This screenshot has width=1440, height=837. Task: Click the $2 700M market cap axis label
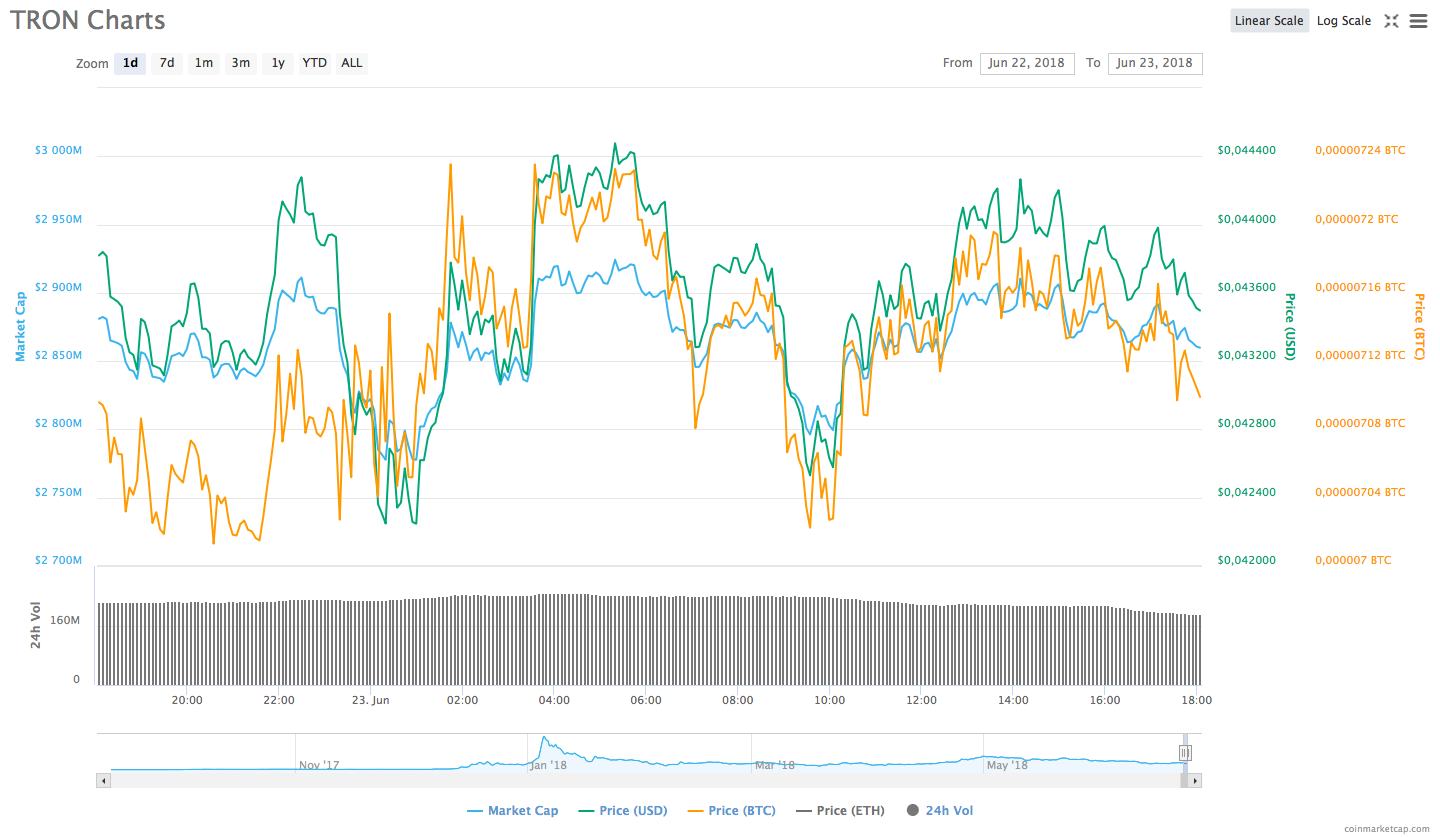click(58, 561)
